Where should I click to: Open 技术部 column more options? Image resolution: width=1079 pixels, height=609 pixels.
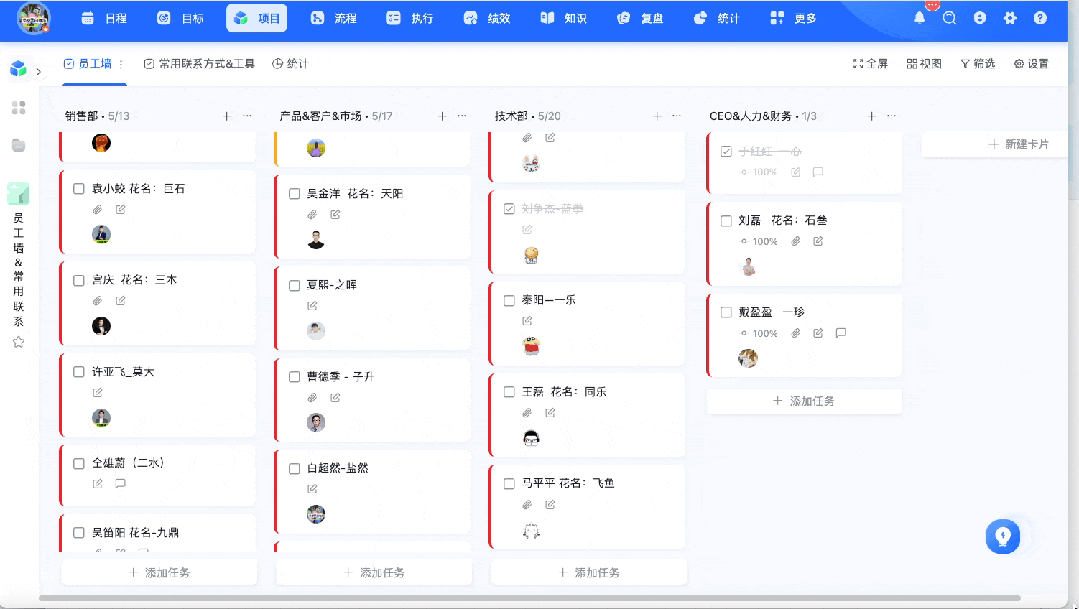click(x=676, y=116)
